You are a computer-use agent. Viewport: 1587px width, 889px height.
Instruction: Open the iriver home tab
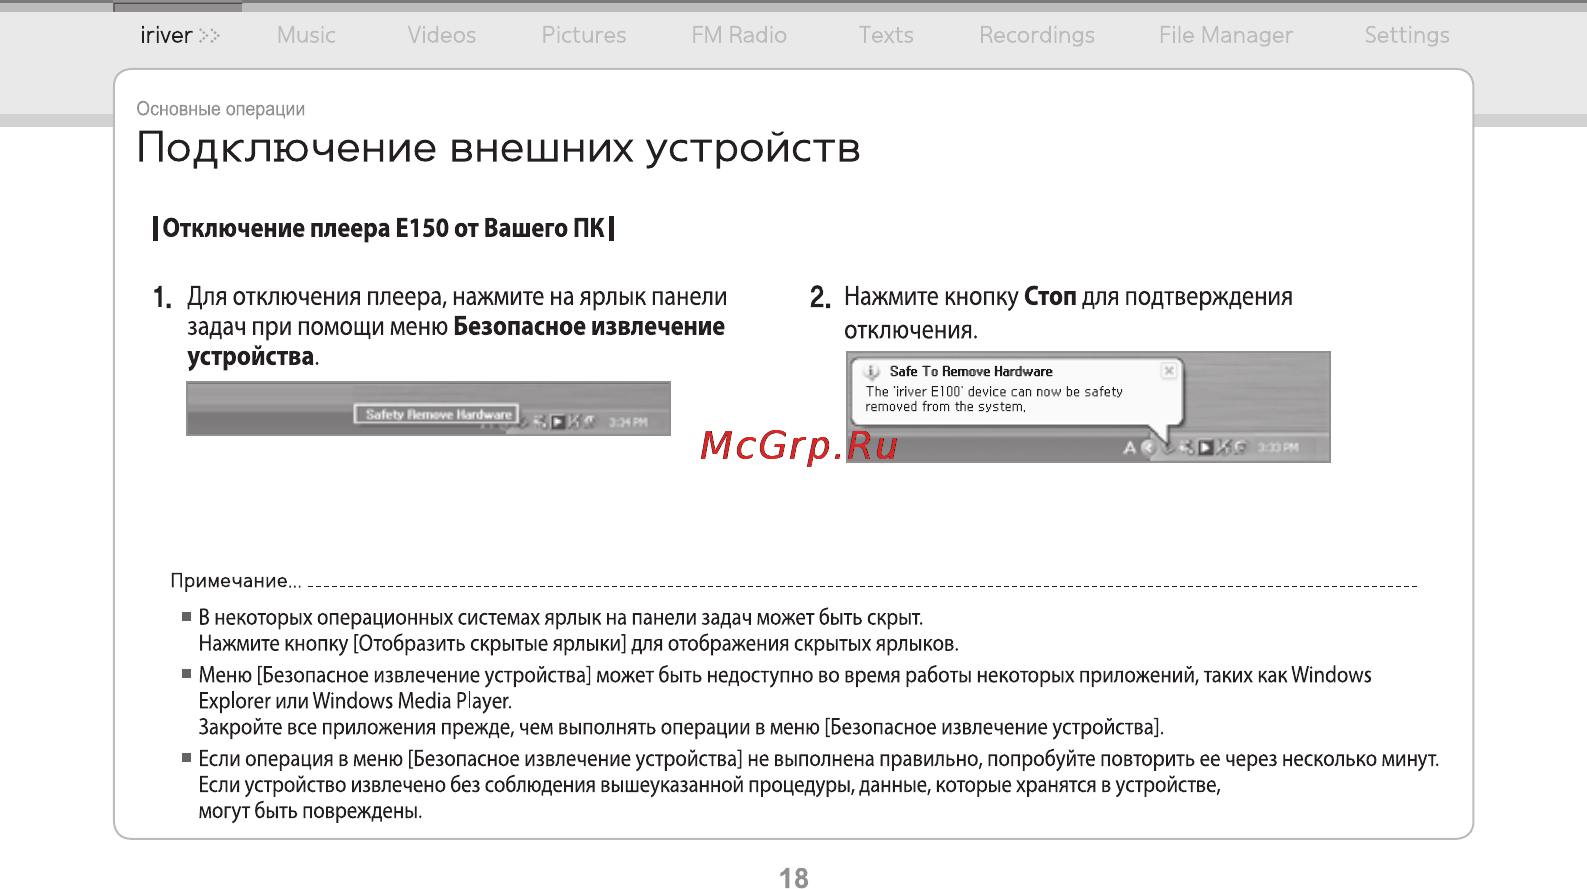click(x=179, y=35)
